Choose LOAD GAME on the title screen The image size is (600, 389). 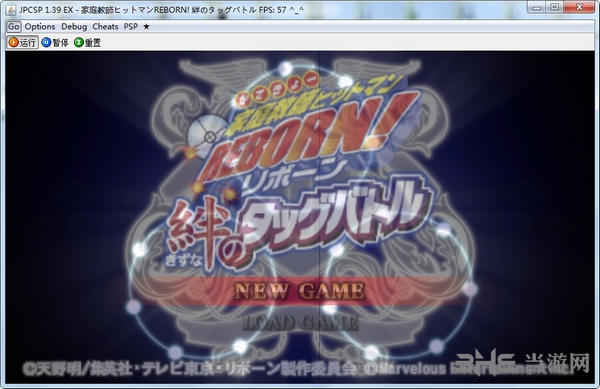(300, 323)
